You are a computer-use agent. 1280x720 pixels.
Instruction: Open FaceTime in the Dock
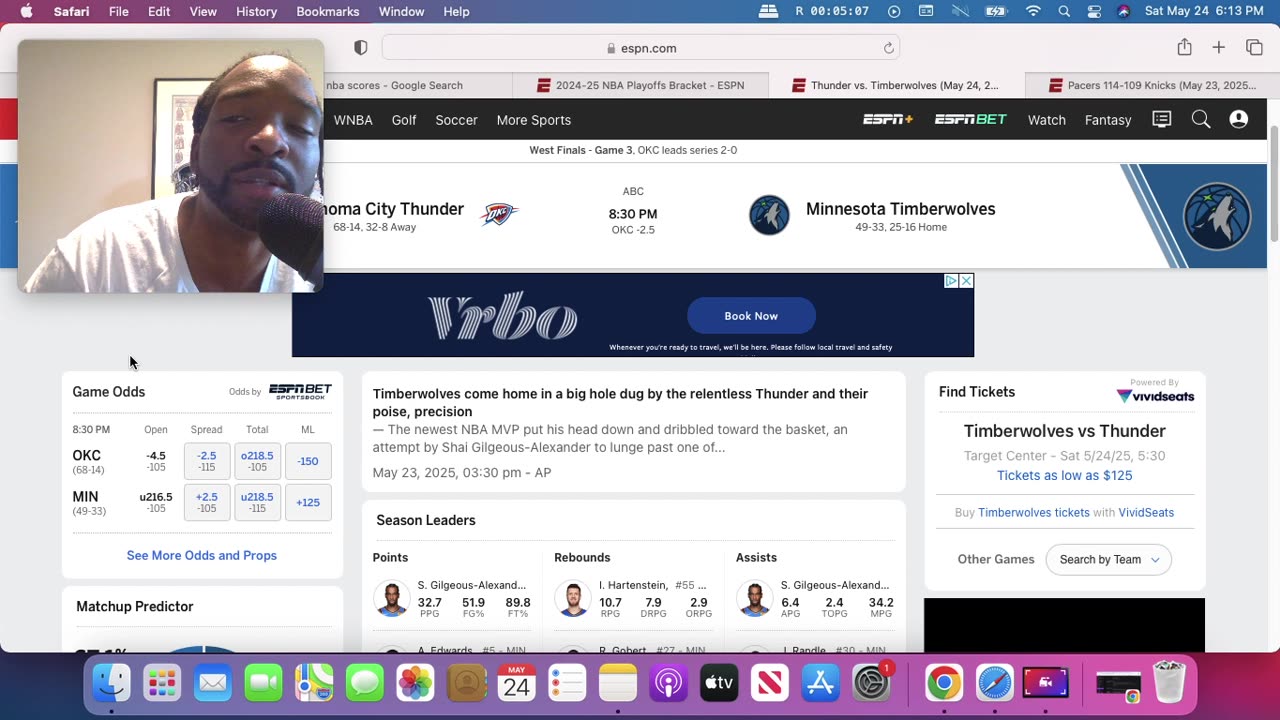pos(263,684)
